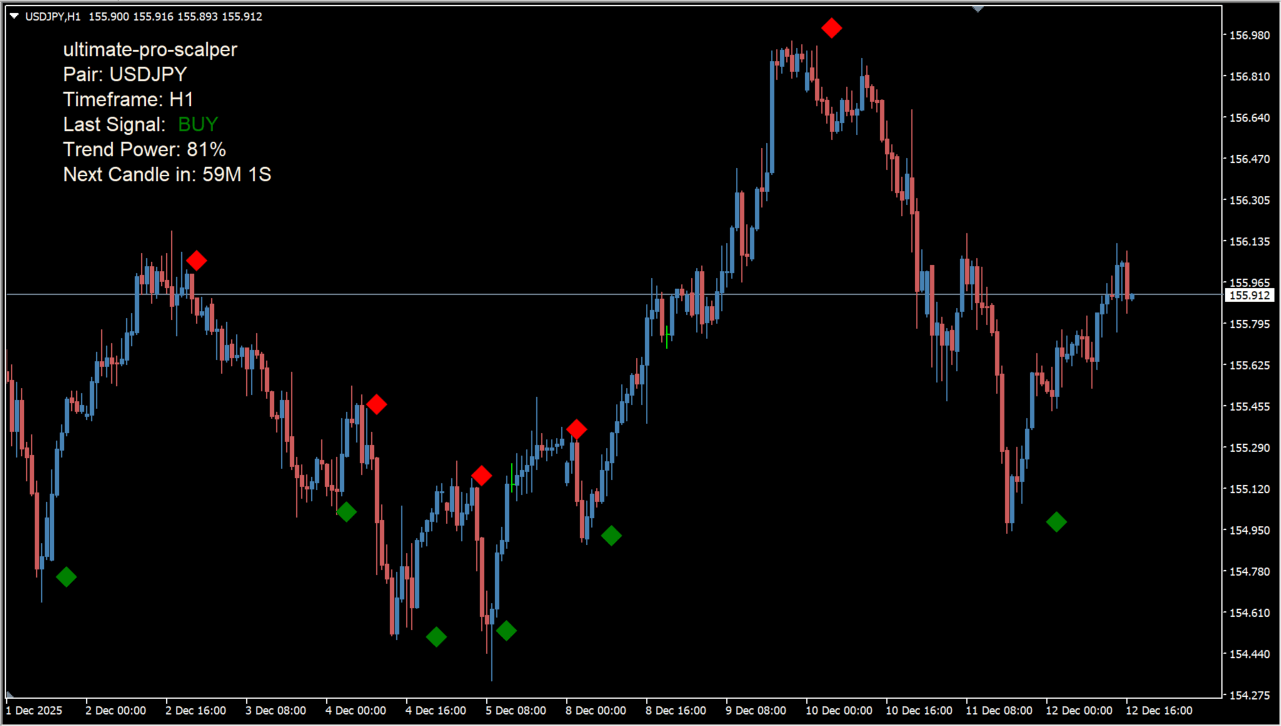Click the gray chart shift triangle at top
This screenshot has width=1281, height=726.
click(978, 7)
